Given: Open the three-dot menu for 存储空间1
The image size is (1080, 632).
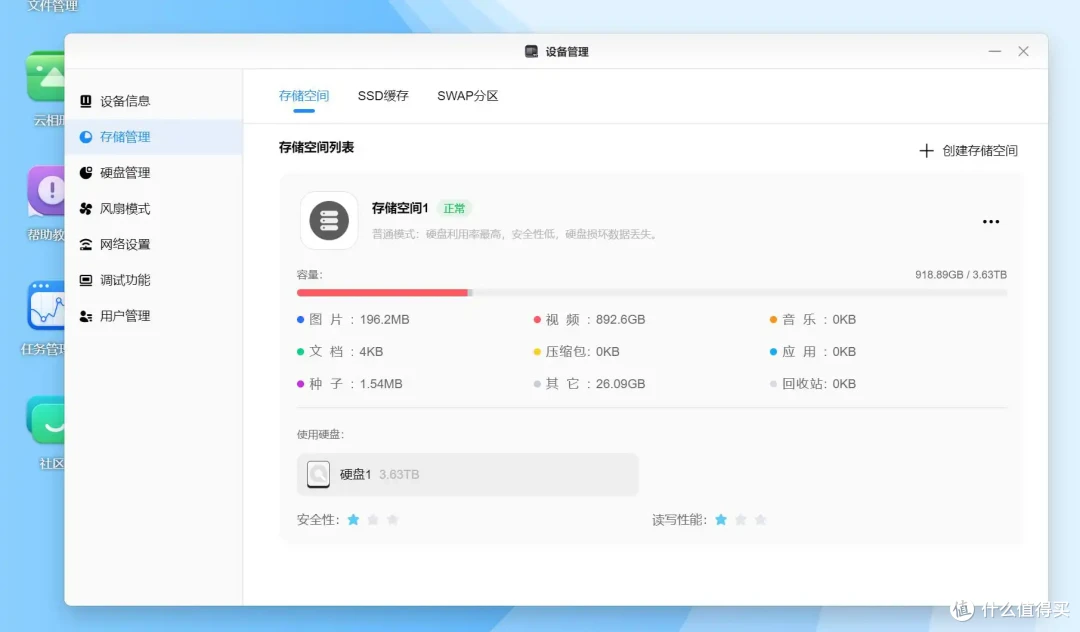Looking at the screenshot, I should coord(990,222).
